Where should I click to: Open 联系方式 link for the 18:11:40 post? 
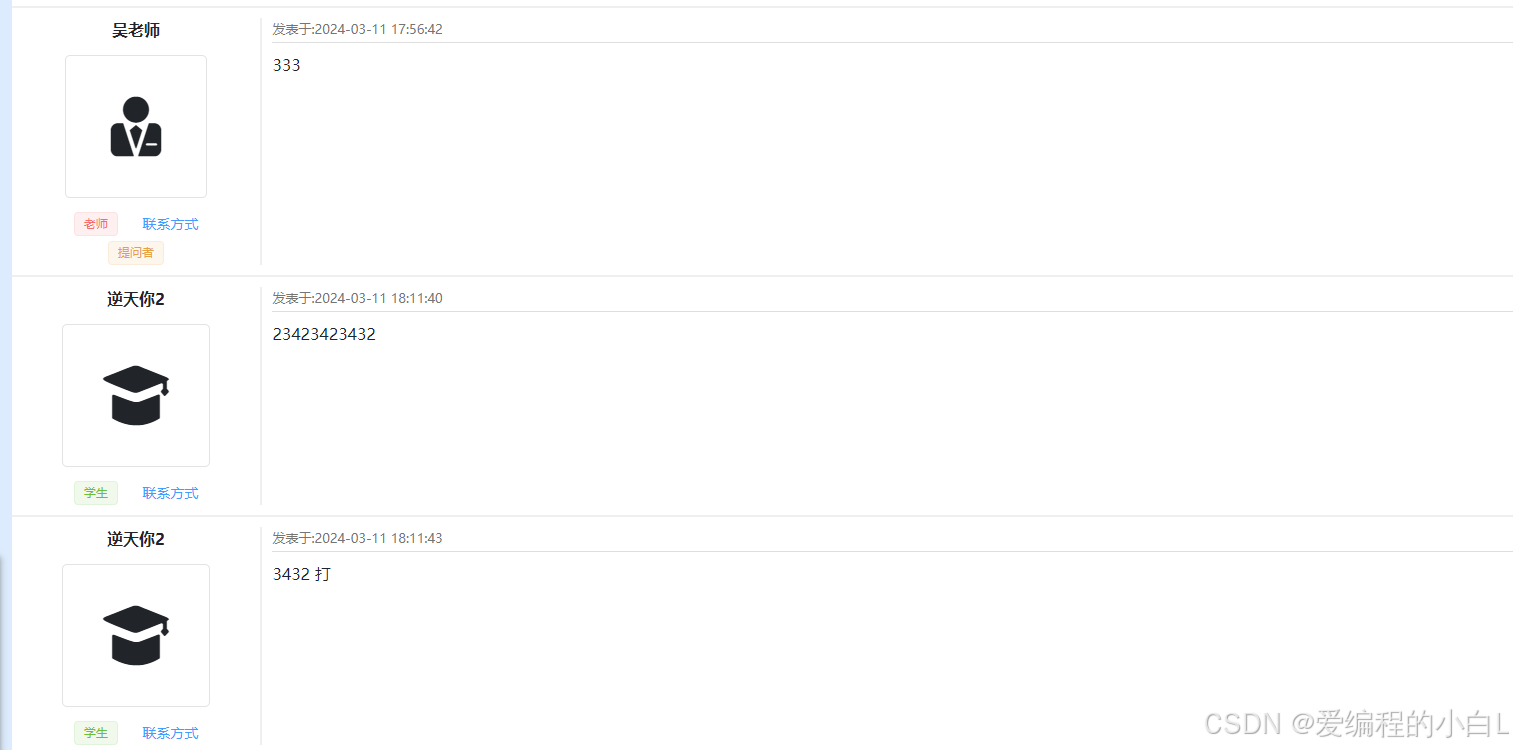point(171,493)
